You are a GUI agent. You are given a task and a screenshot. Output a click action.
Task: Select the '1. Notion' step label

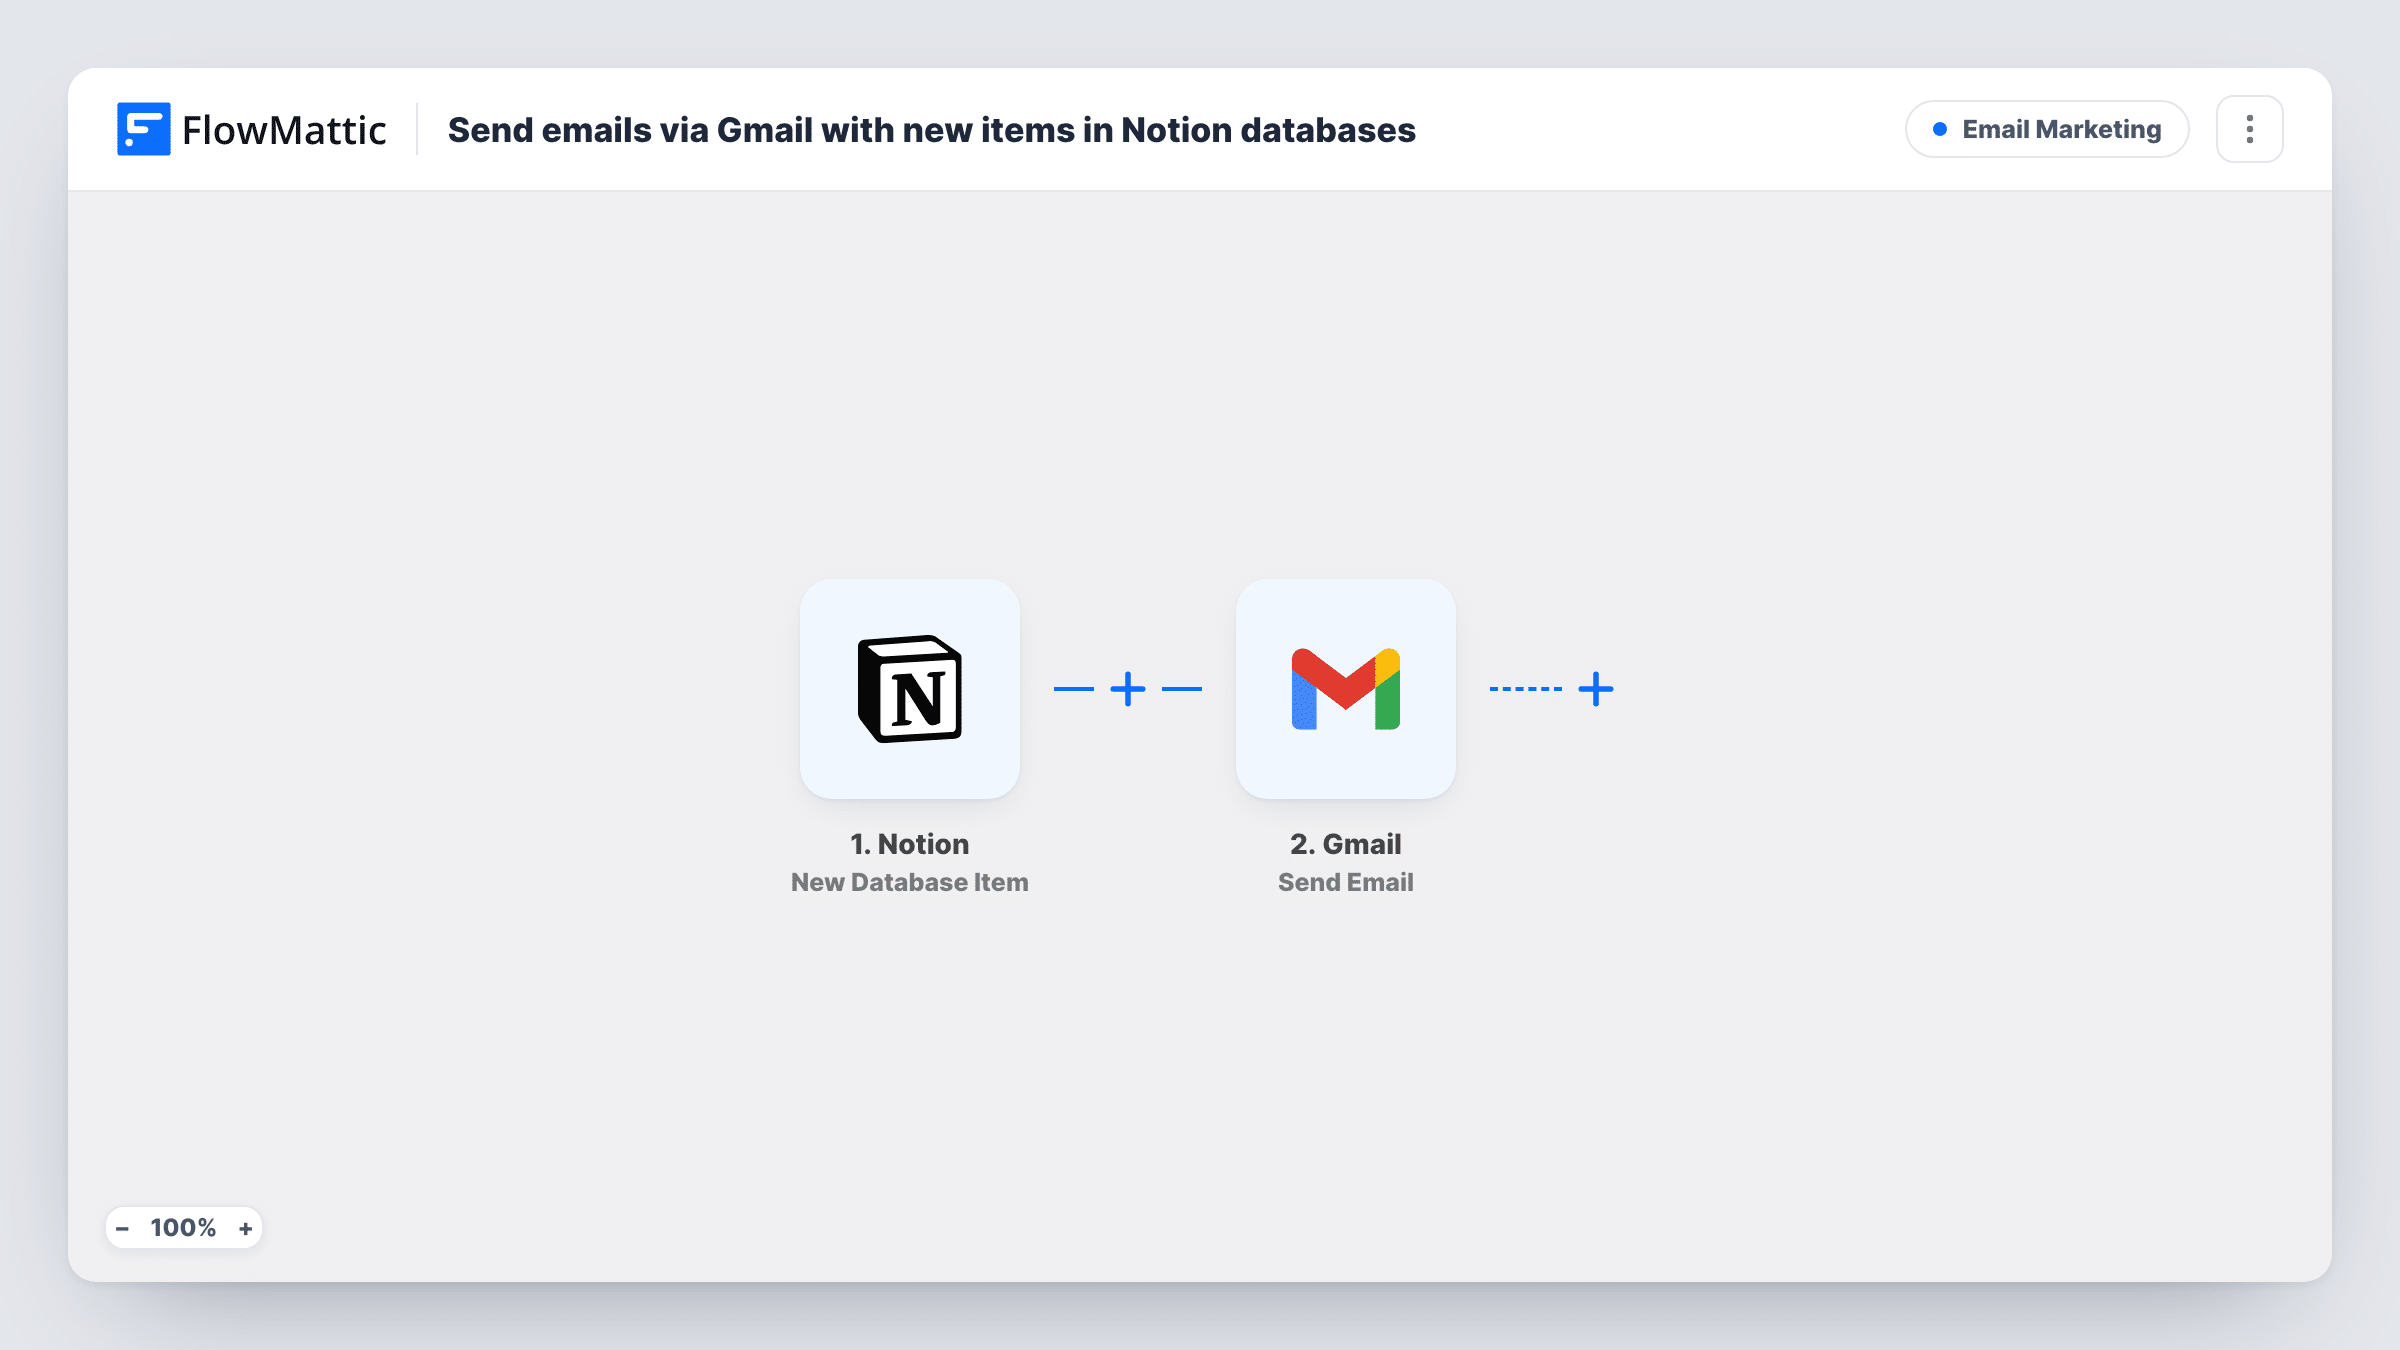[910, 844]
